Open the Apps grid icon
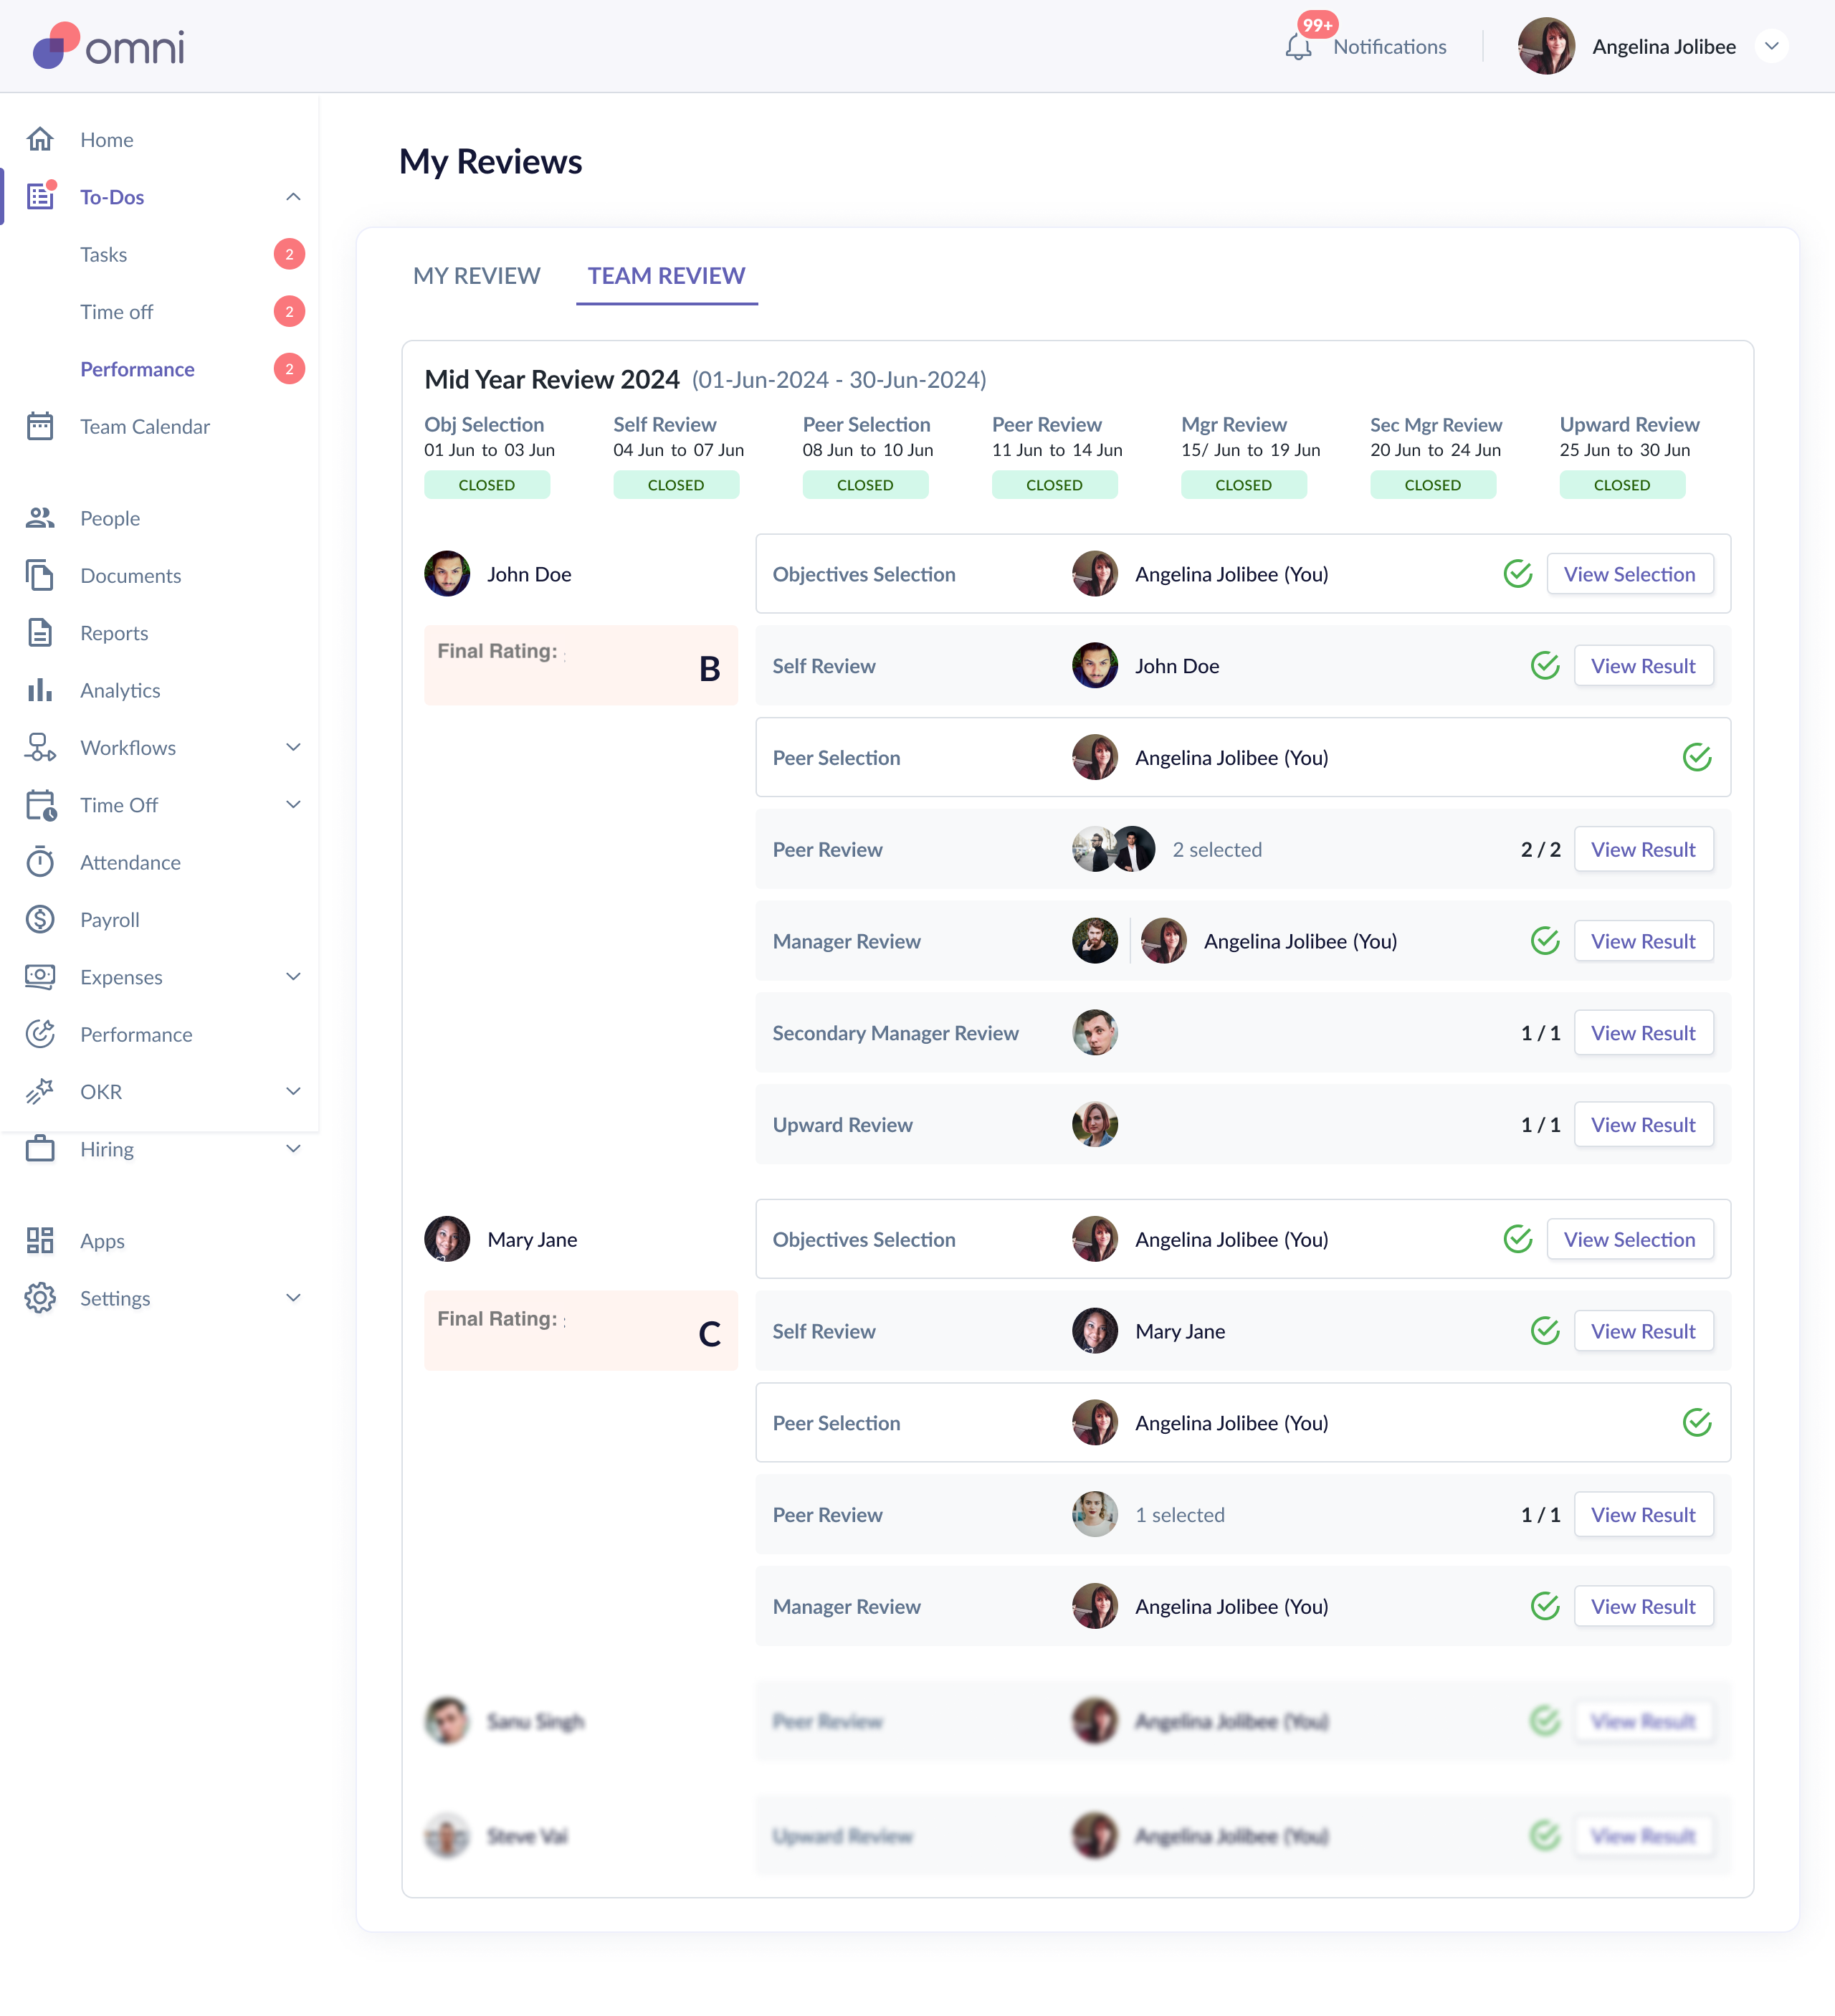The width and height of the screenshot is (1835, 2016). [40, 1240]
